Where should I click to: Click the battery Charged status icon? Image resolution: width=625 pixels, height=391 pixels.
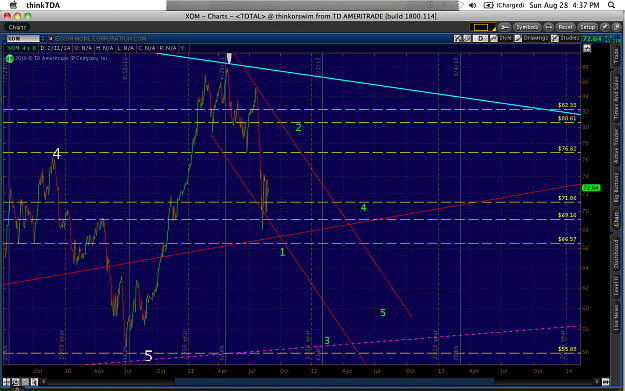(504, 5)
